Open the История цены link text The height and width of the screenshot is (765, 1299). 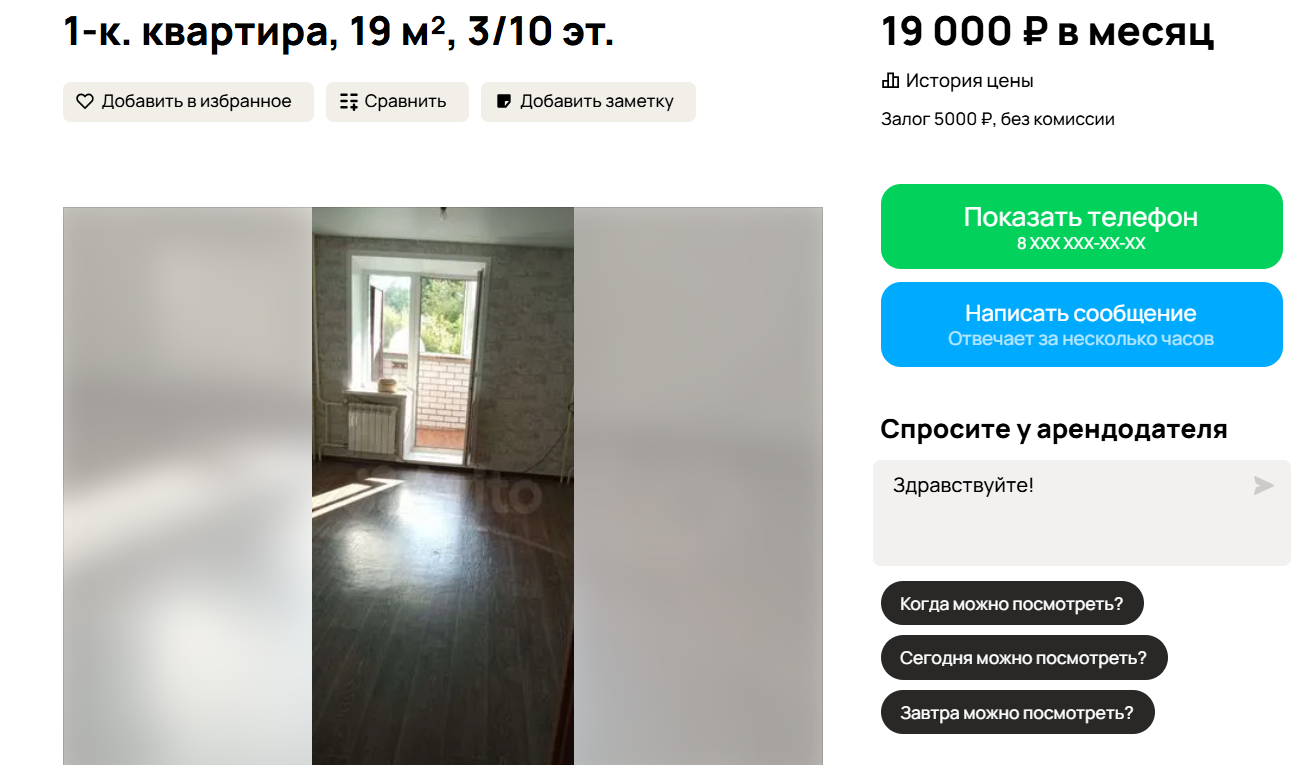point(969,81)
